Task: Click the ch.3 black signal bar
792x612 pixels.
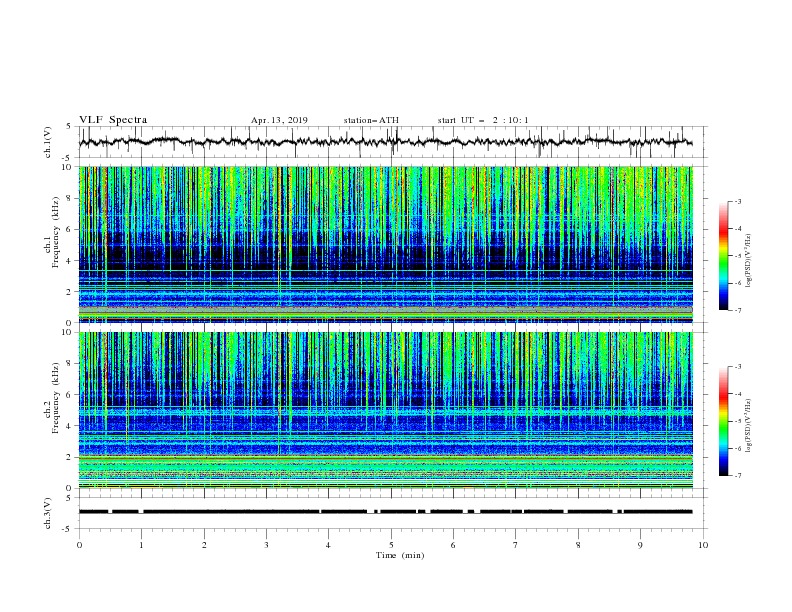Action: (385, 512)
